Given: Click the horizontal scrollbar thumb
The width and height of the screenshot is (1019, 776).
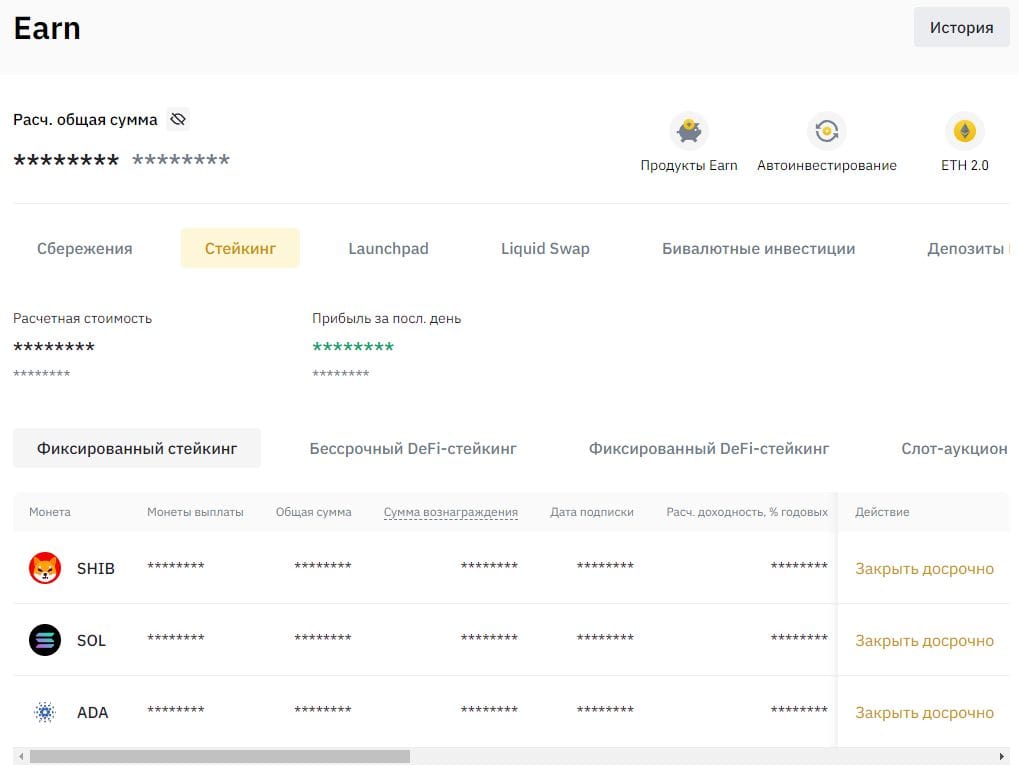Looking at the screenshot, I should [x=220, y=757].
